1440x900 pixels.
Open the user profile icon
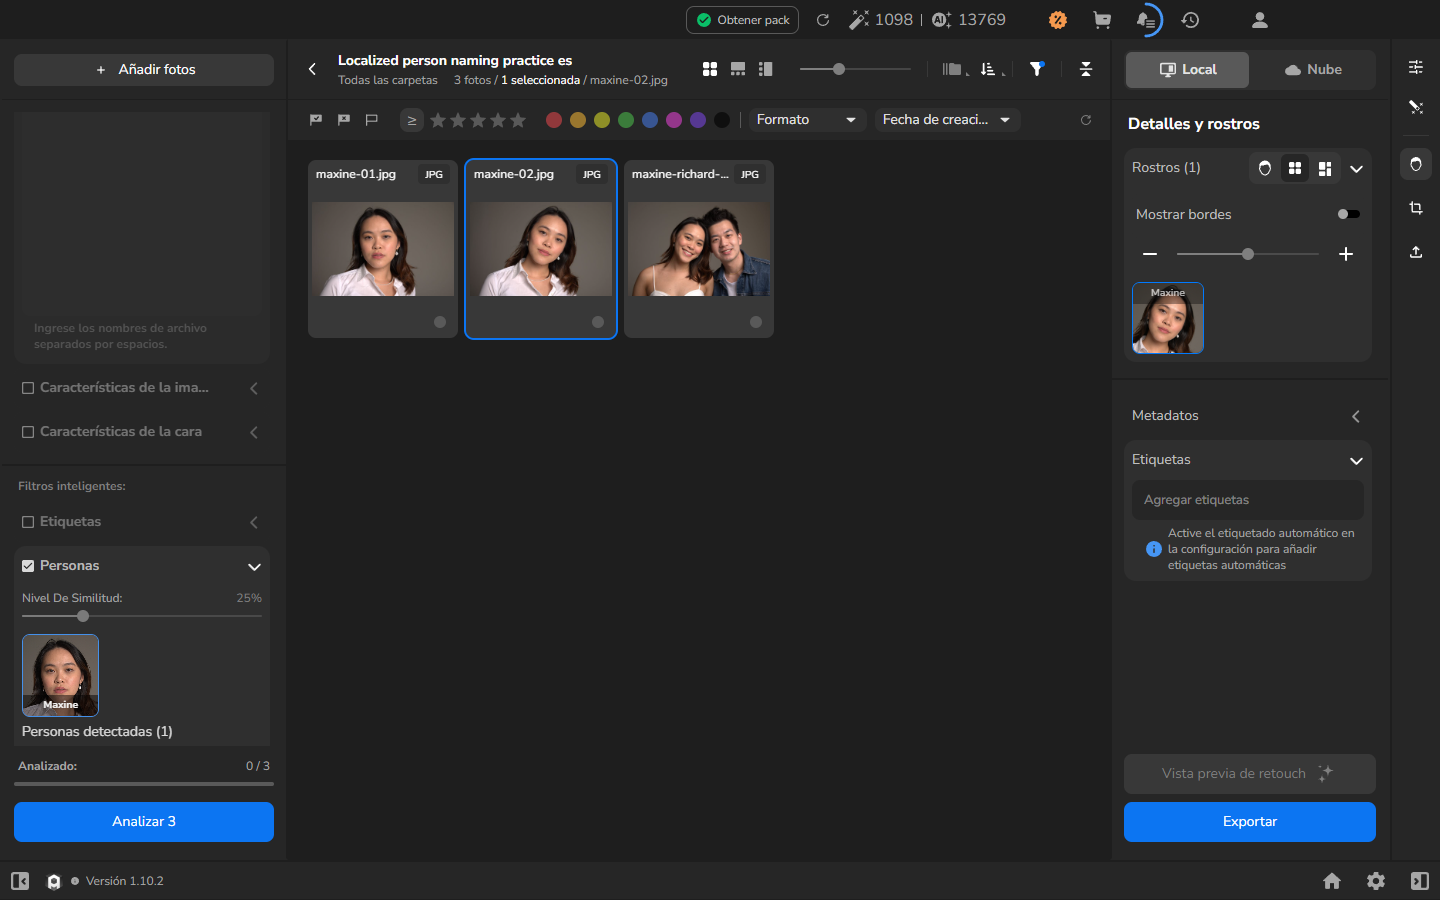tap(1260, 20)
